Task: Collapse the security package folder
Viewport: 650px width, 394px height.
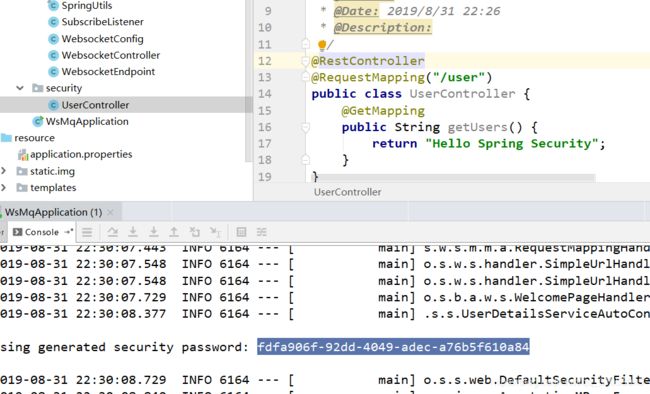Action: point(19,88)
